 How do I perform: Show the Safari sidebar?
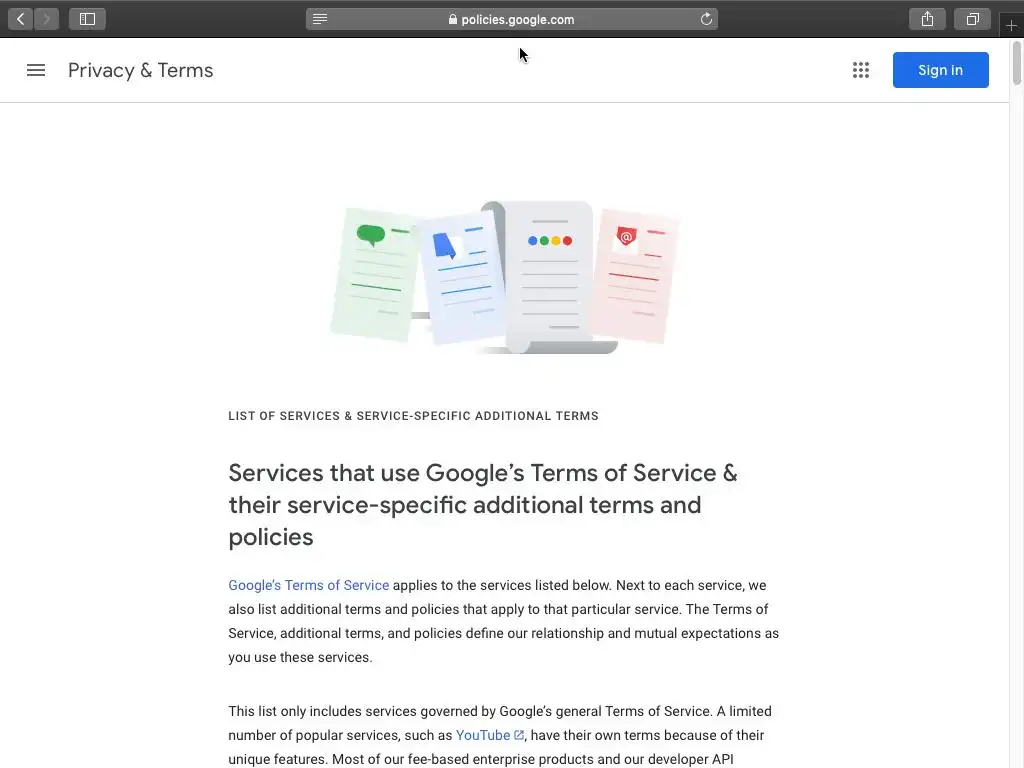[88, 19]
